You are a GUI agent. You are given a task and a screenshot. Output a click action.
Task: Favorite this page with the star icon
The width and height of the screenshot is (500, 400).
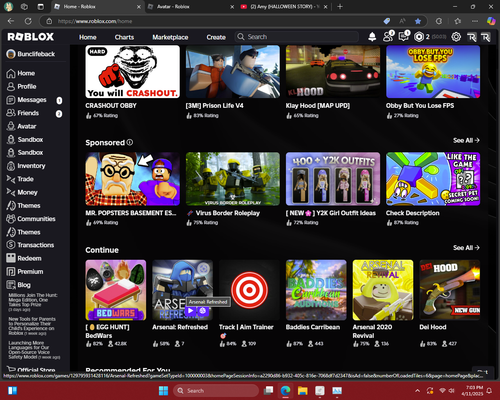click(418, 21)
